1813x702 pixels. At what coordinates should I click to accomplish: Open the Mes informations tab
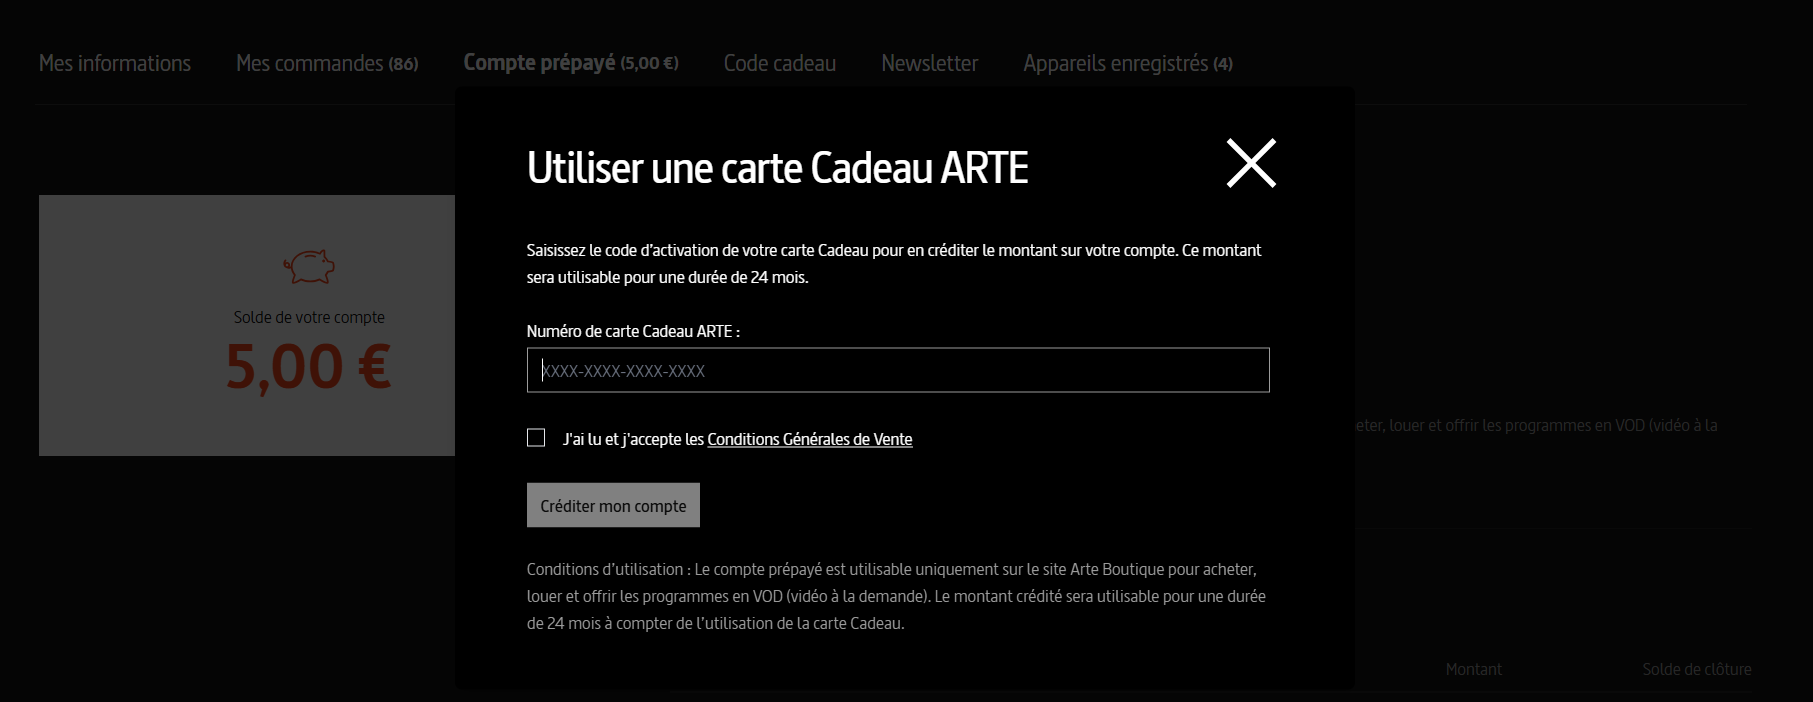point(115,63)
